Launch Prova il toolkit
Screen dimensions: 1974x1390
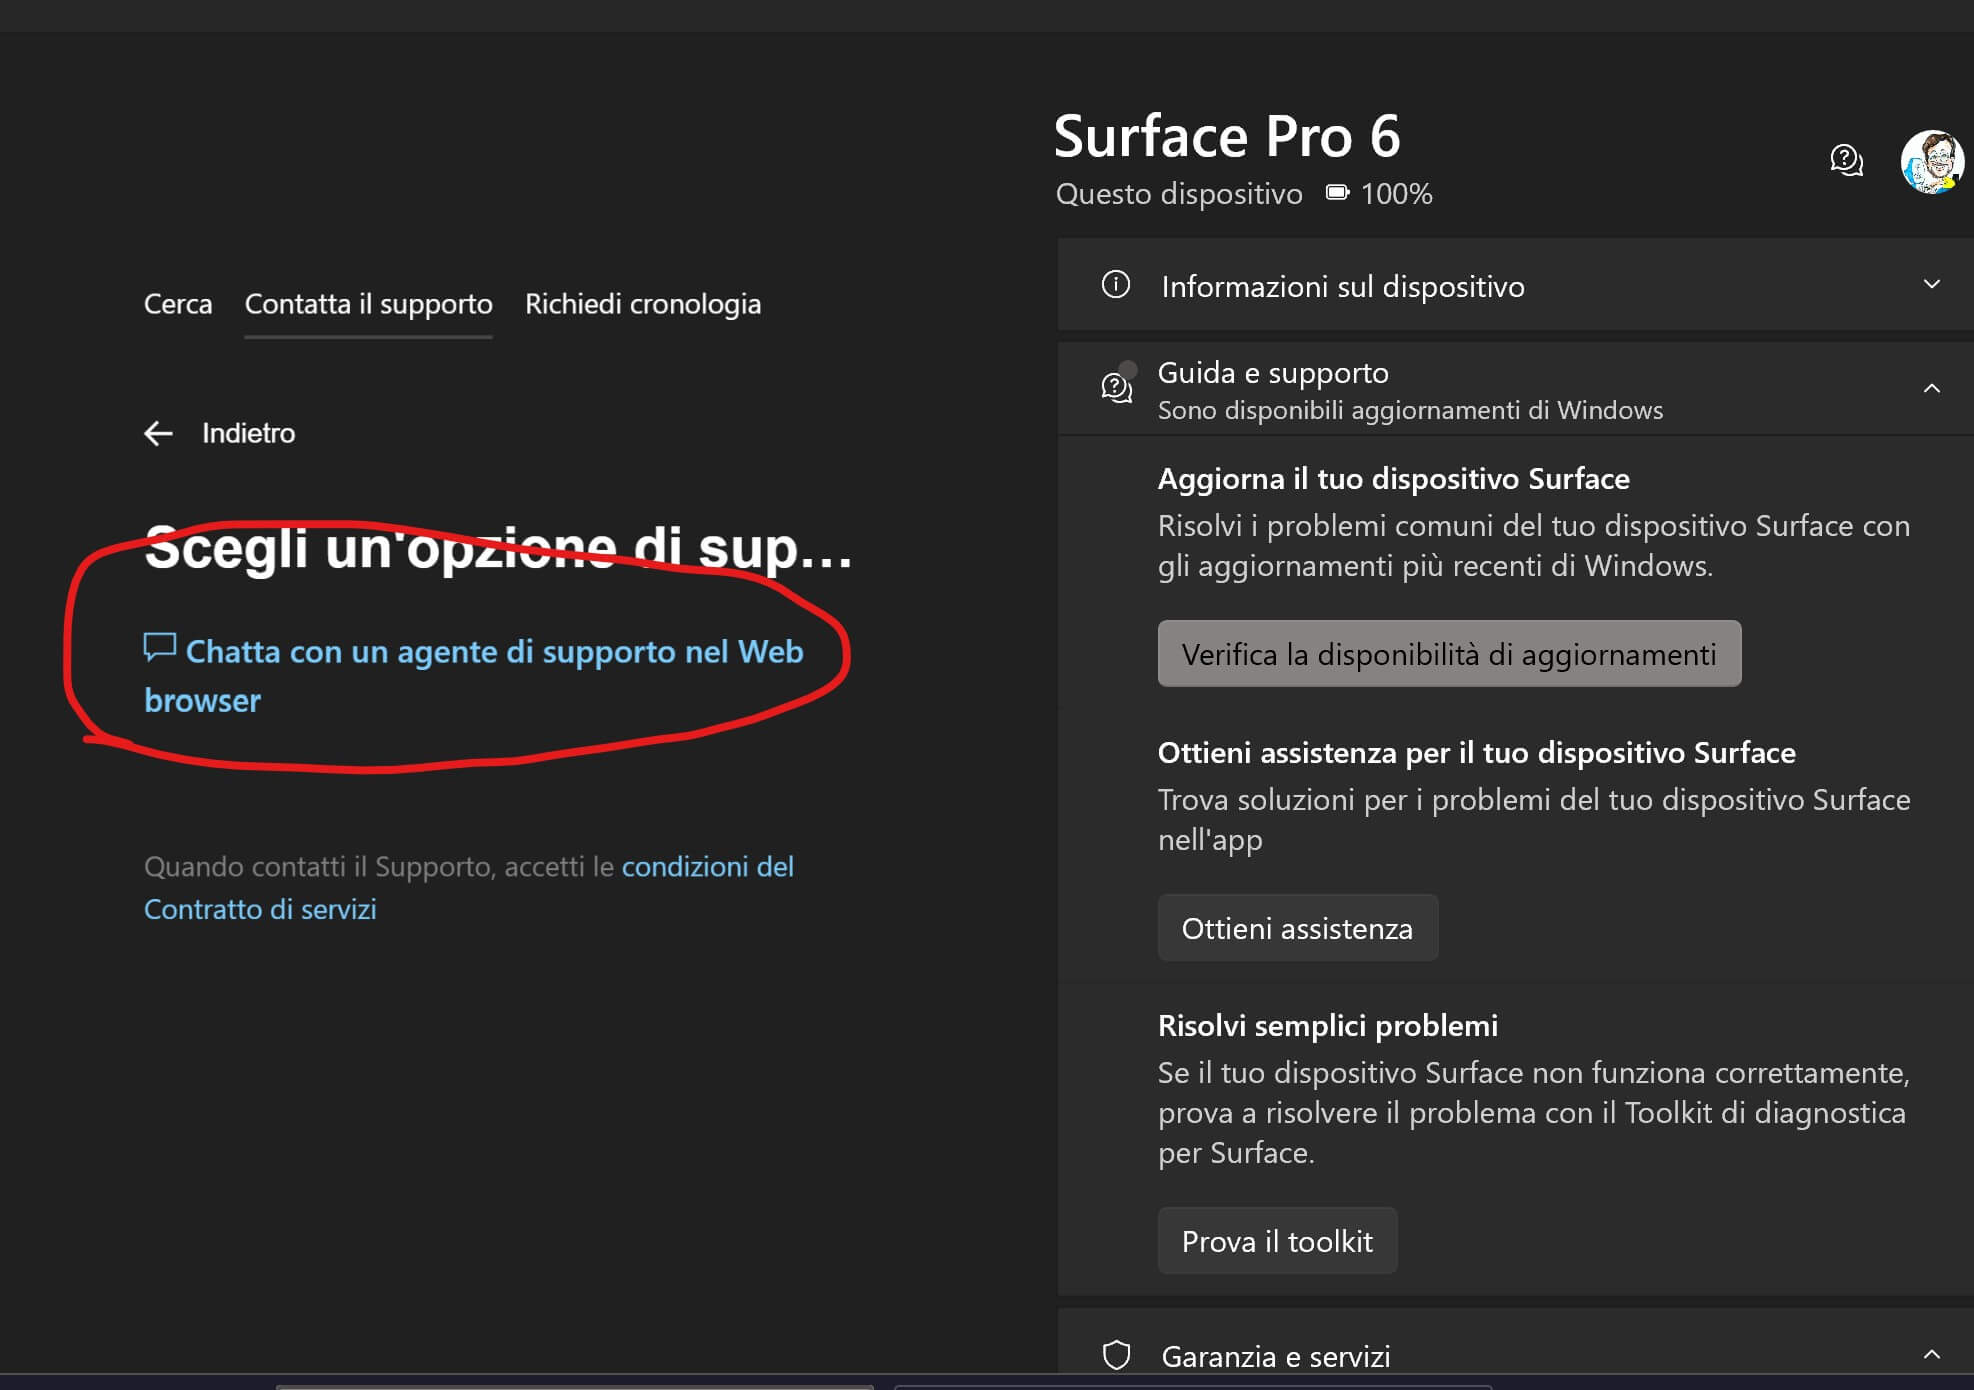coord(1277,1241)
